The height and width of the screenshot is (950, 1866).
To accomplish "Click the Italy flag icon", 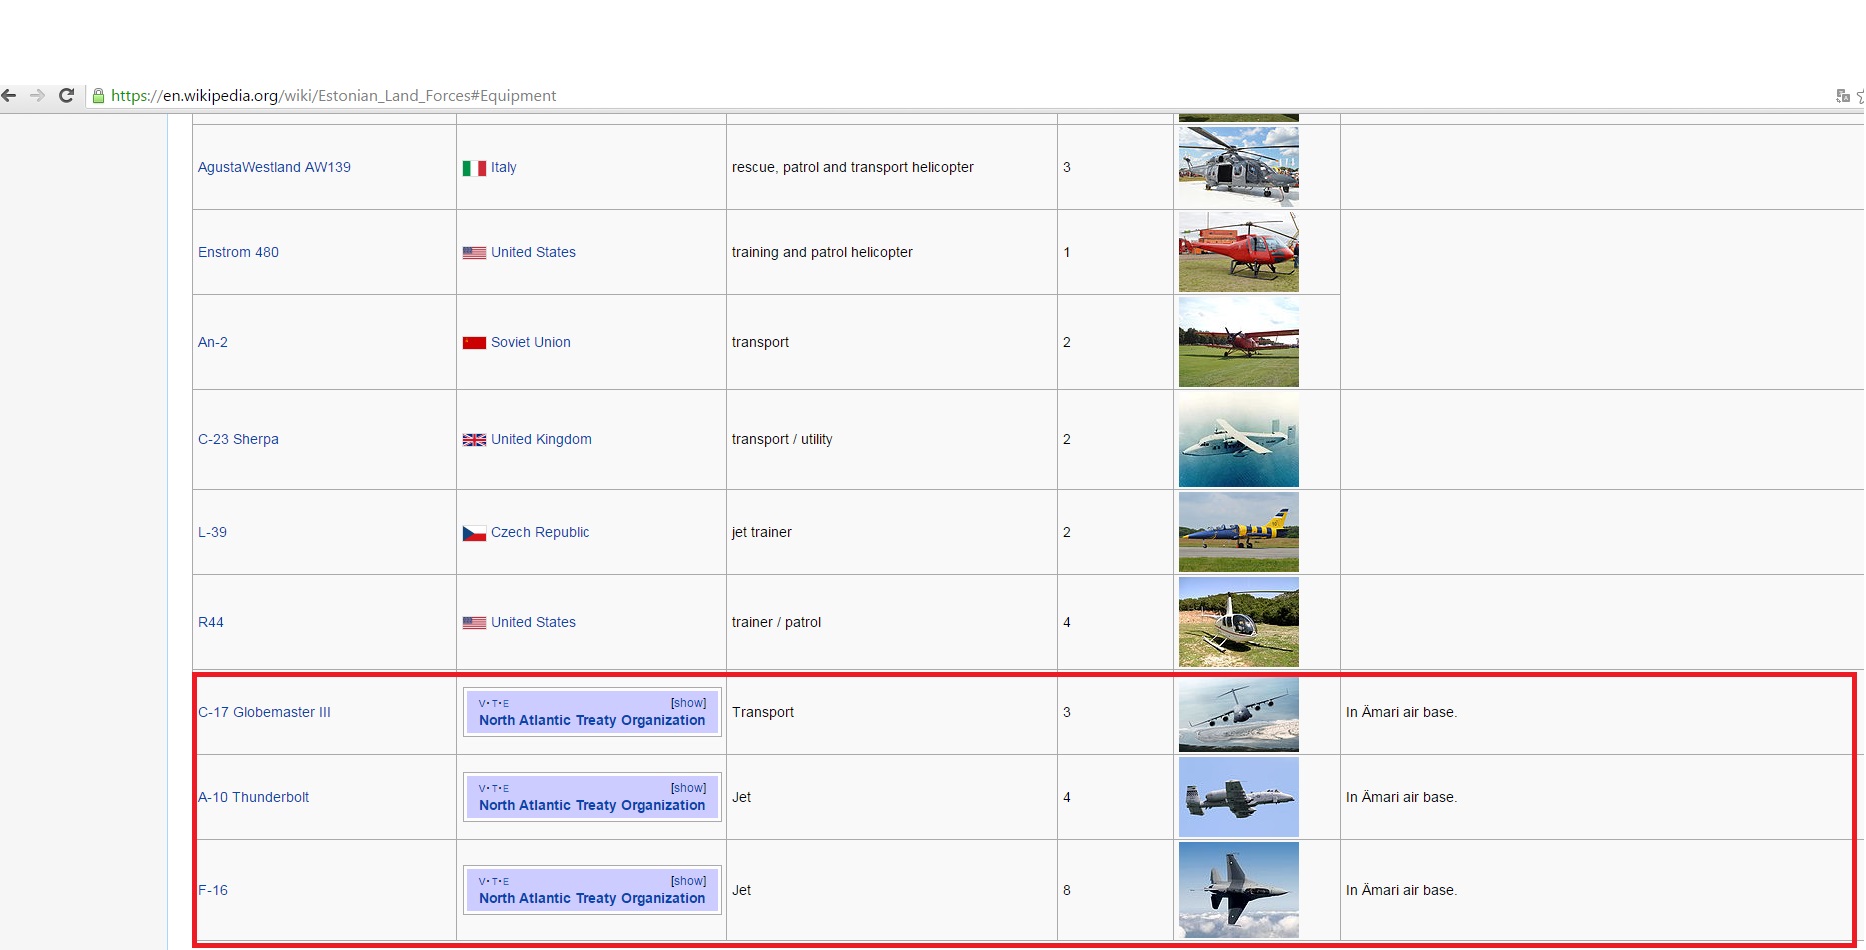I will point(474,168).
